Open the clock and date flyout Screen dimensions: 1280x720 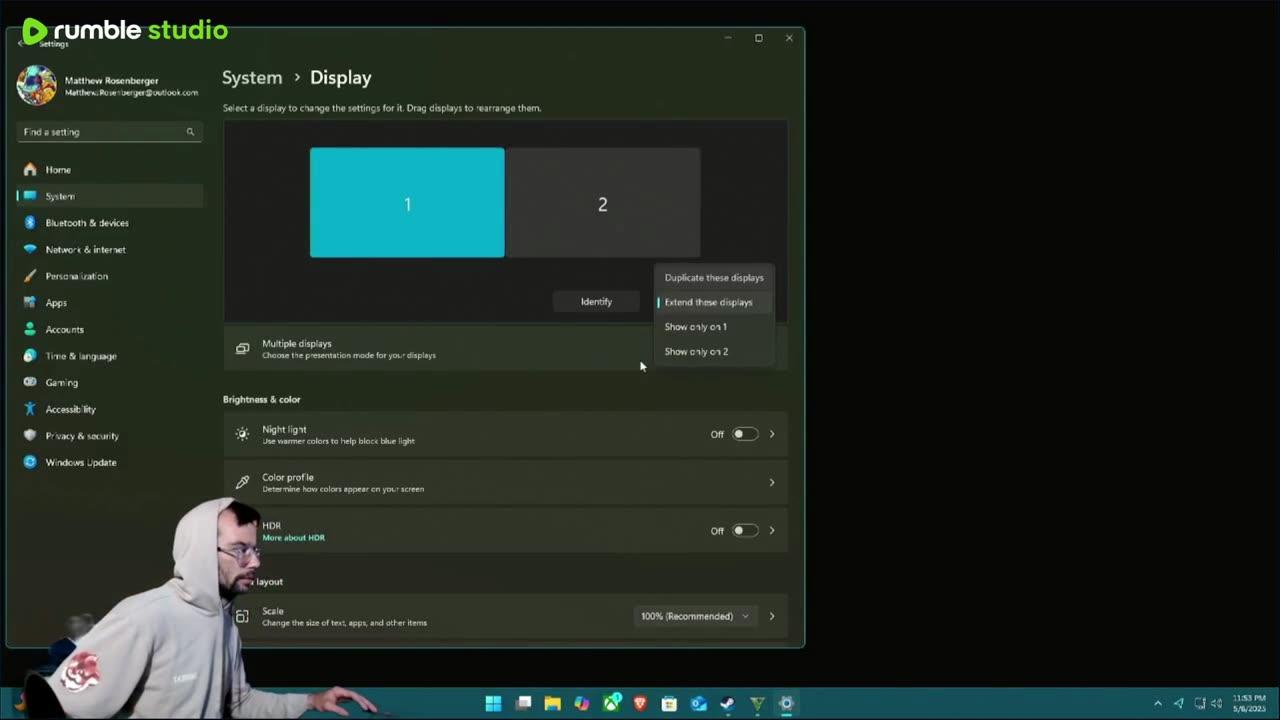[x=1247, y=703]
